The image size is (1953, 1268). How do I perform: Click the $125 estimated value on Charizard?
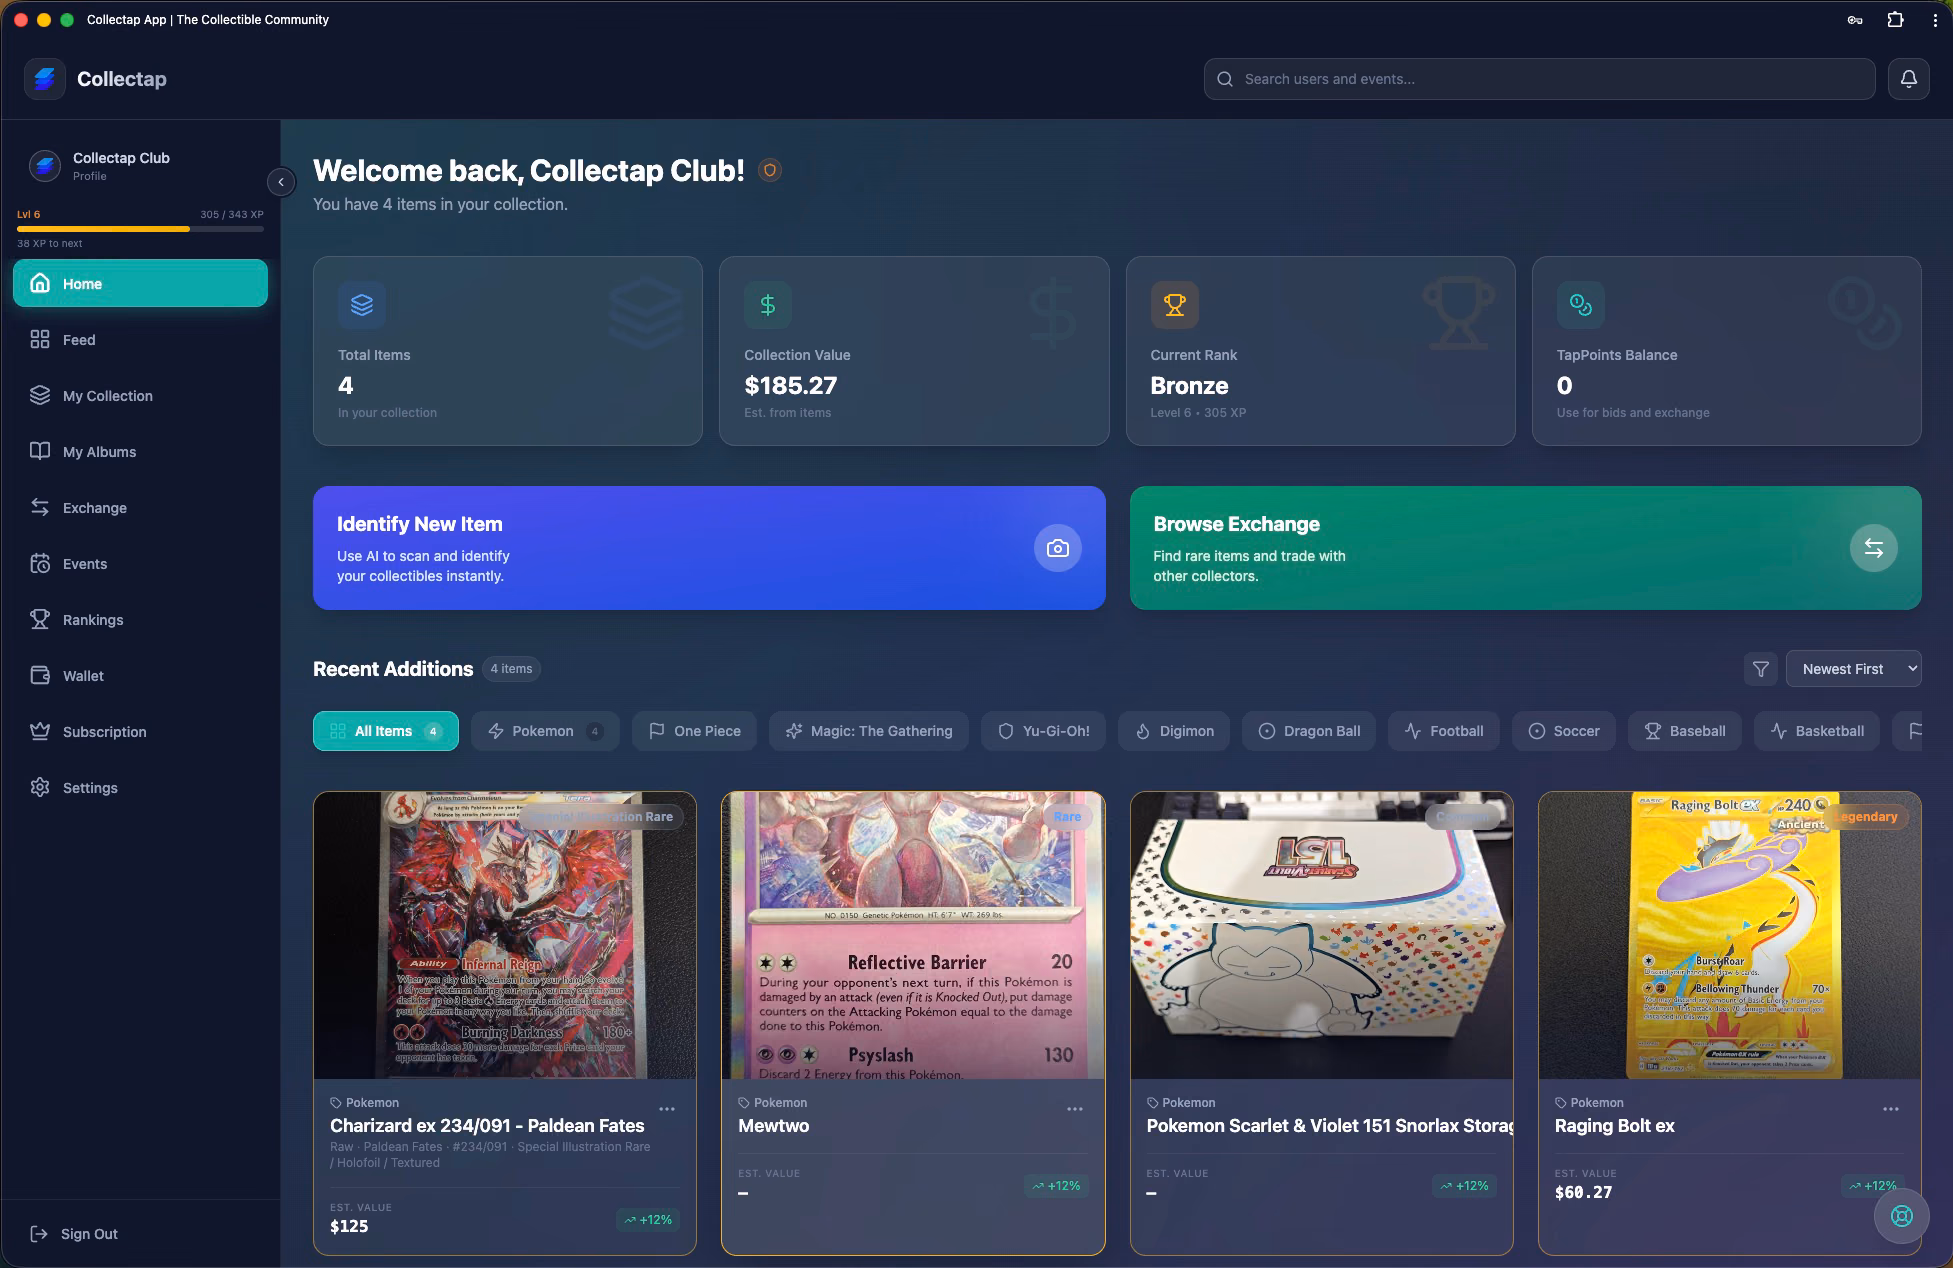click(349, 1226)
